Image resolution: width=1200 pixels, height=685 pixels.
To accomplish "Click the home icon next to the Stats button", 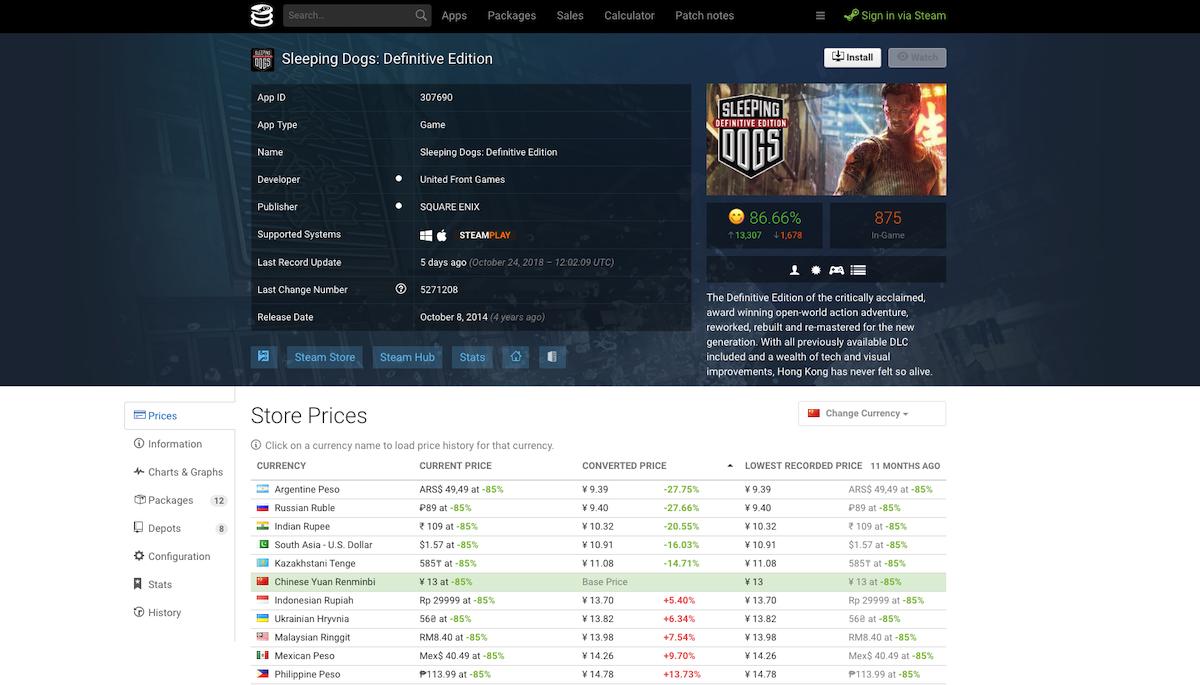I will click(x=516, y=356).
